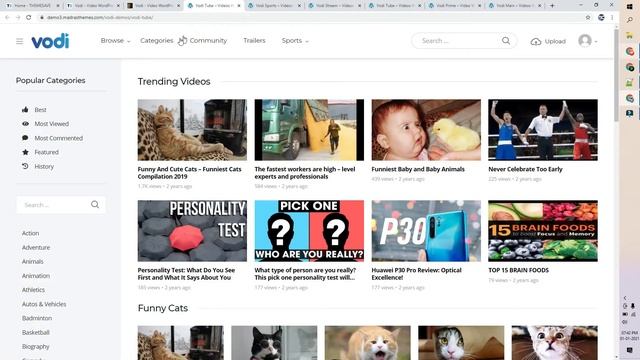Screen dimensions: 640x360
Task: Close the active browser tab
Action: 239,6
